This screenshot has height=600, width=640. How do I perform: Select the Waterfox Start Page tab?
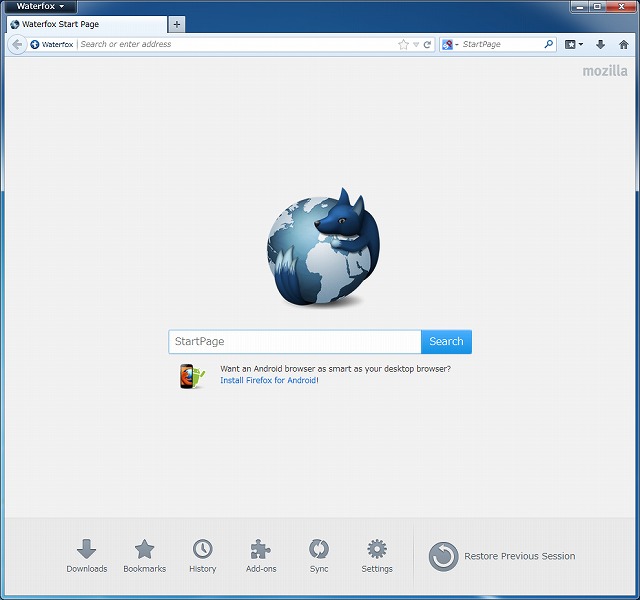pos(87,24)
